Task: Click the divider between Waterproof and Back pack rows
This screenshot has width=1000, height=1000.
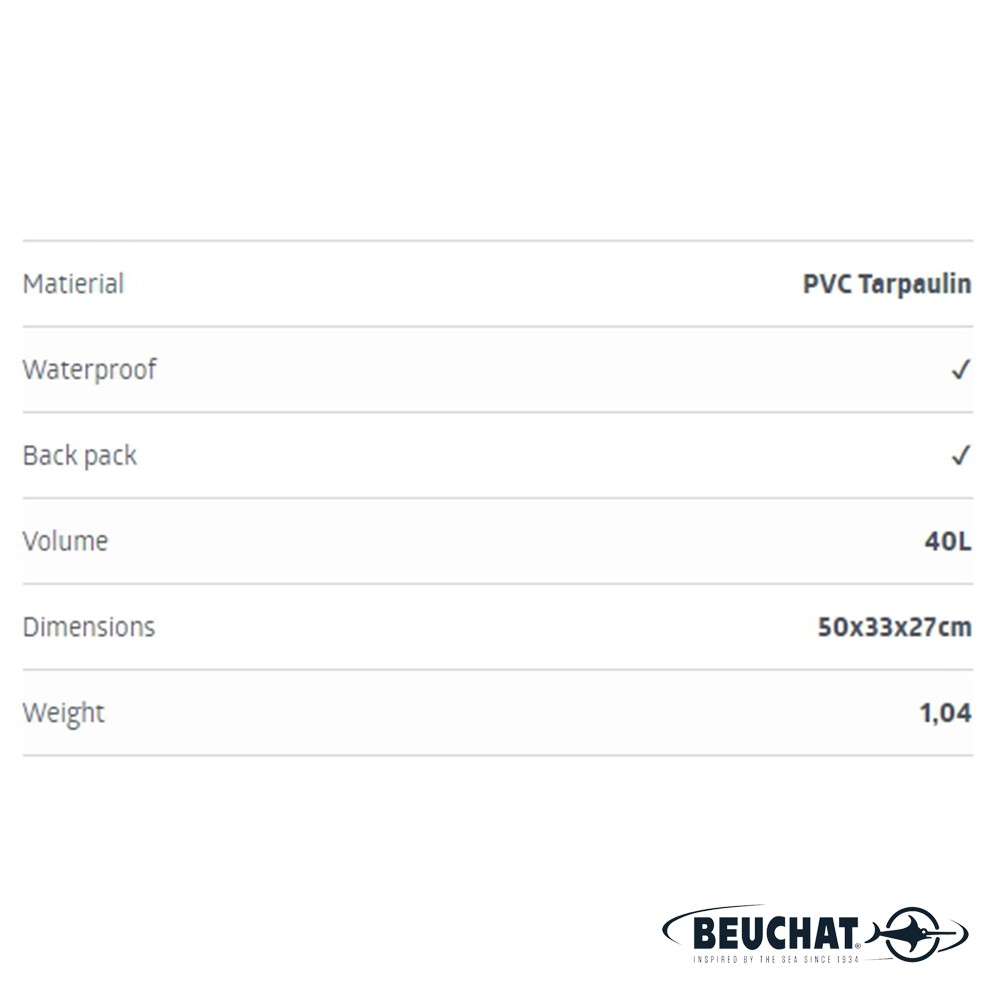Action: click(x=497, y=412)
